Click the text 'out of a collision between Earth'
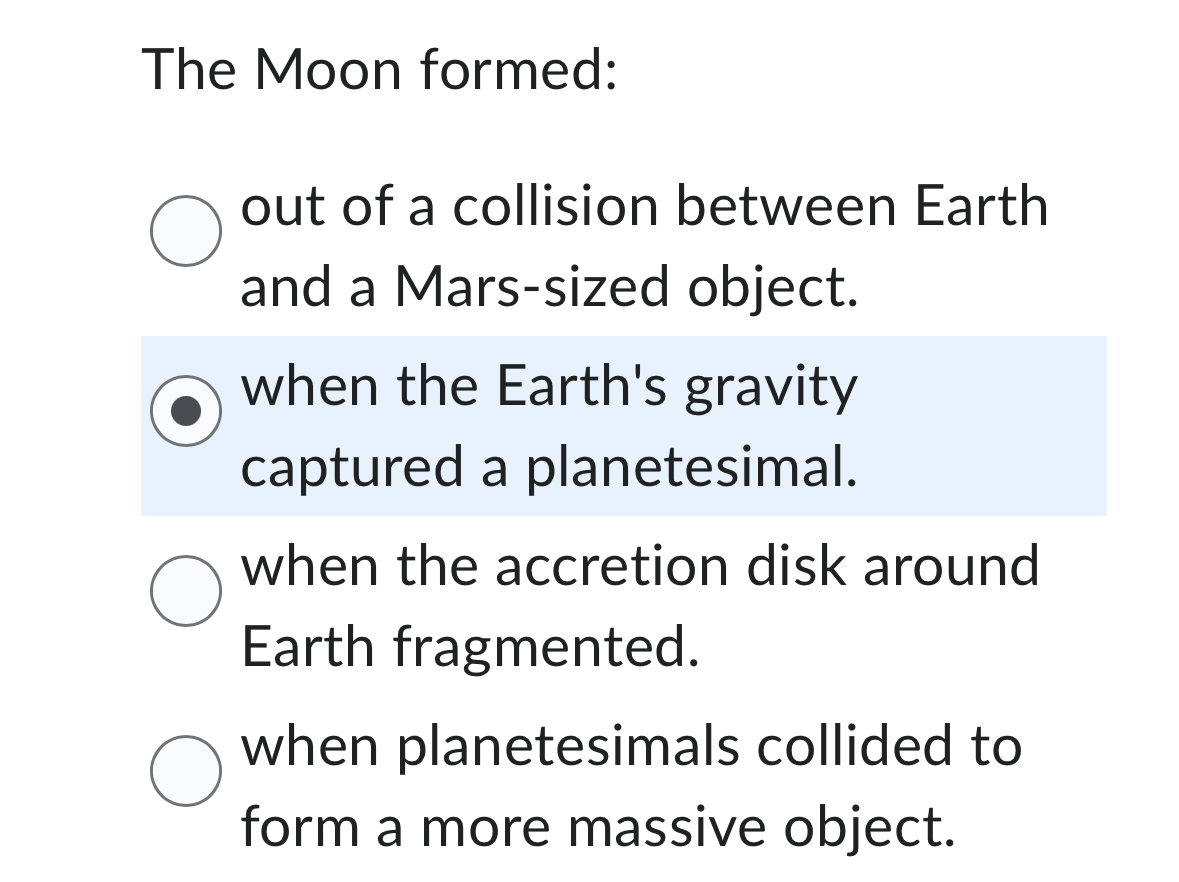1179x882 pixels. point(644,206)
